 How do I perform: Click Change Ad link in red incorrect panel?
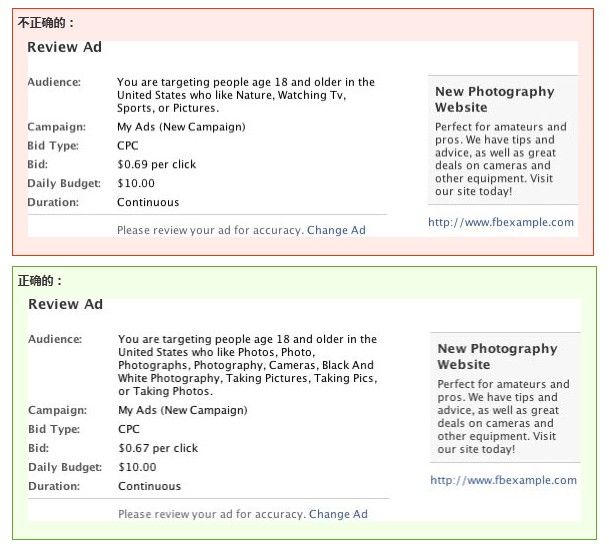point(336,230)
